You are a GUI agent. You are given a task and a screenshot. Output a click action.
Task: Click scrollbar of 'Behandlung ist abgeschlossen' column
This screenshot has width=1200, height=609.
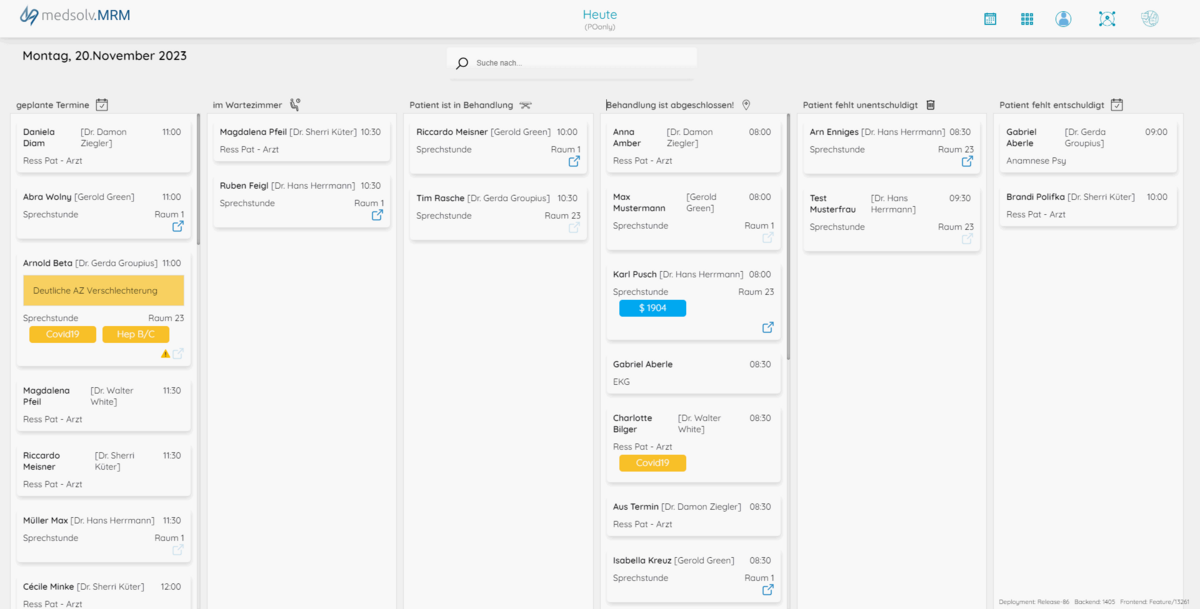pyautogui.click(x=789, y=240)
